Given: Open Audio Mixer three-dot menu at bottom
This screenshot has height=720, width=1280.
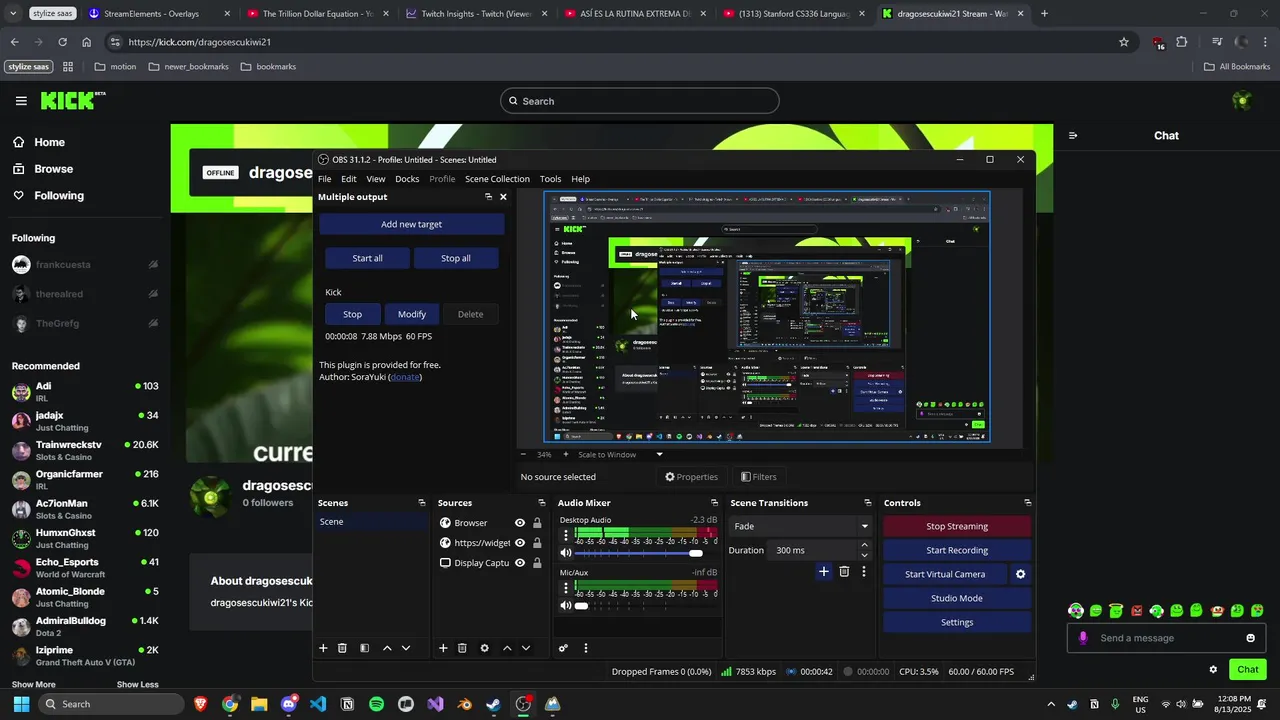Looking at the screenshot, I should tap(586, 648).
